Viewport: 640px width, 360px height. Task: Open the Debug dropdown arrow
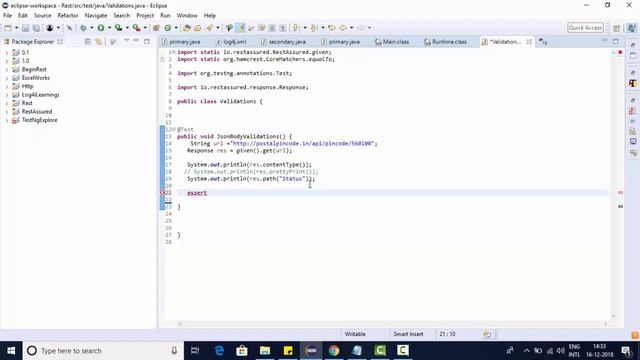point(91,28)
